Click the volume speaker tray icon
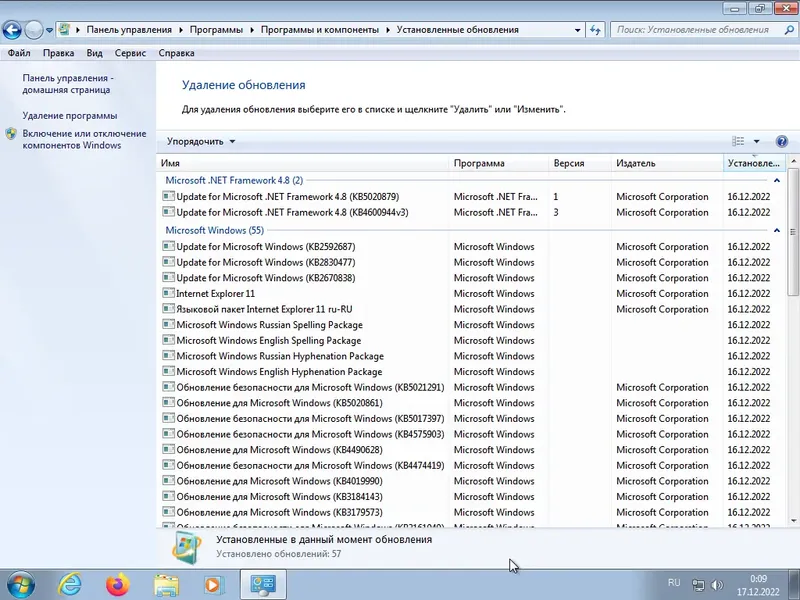The width and height of the screenshot is (800, 600). point(717,585)
